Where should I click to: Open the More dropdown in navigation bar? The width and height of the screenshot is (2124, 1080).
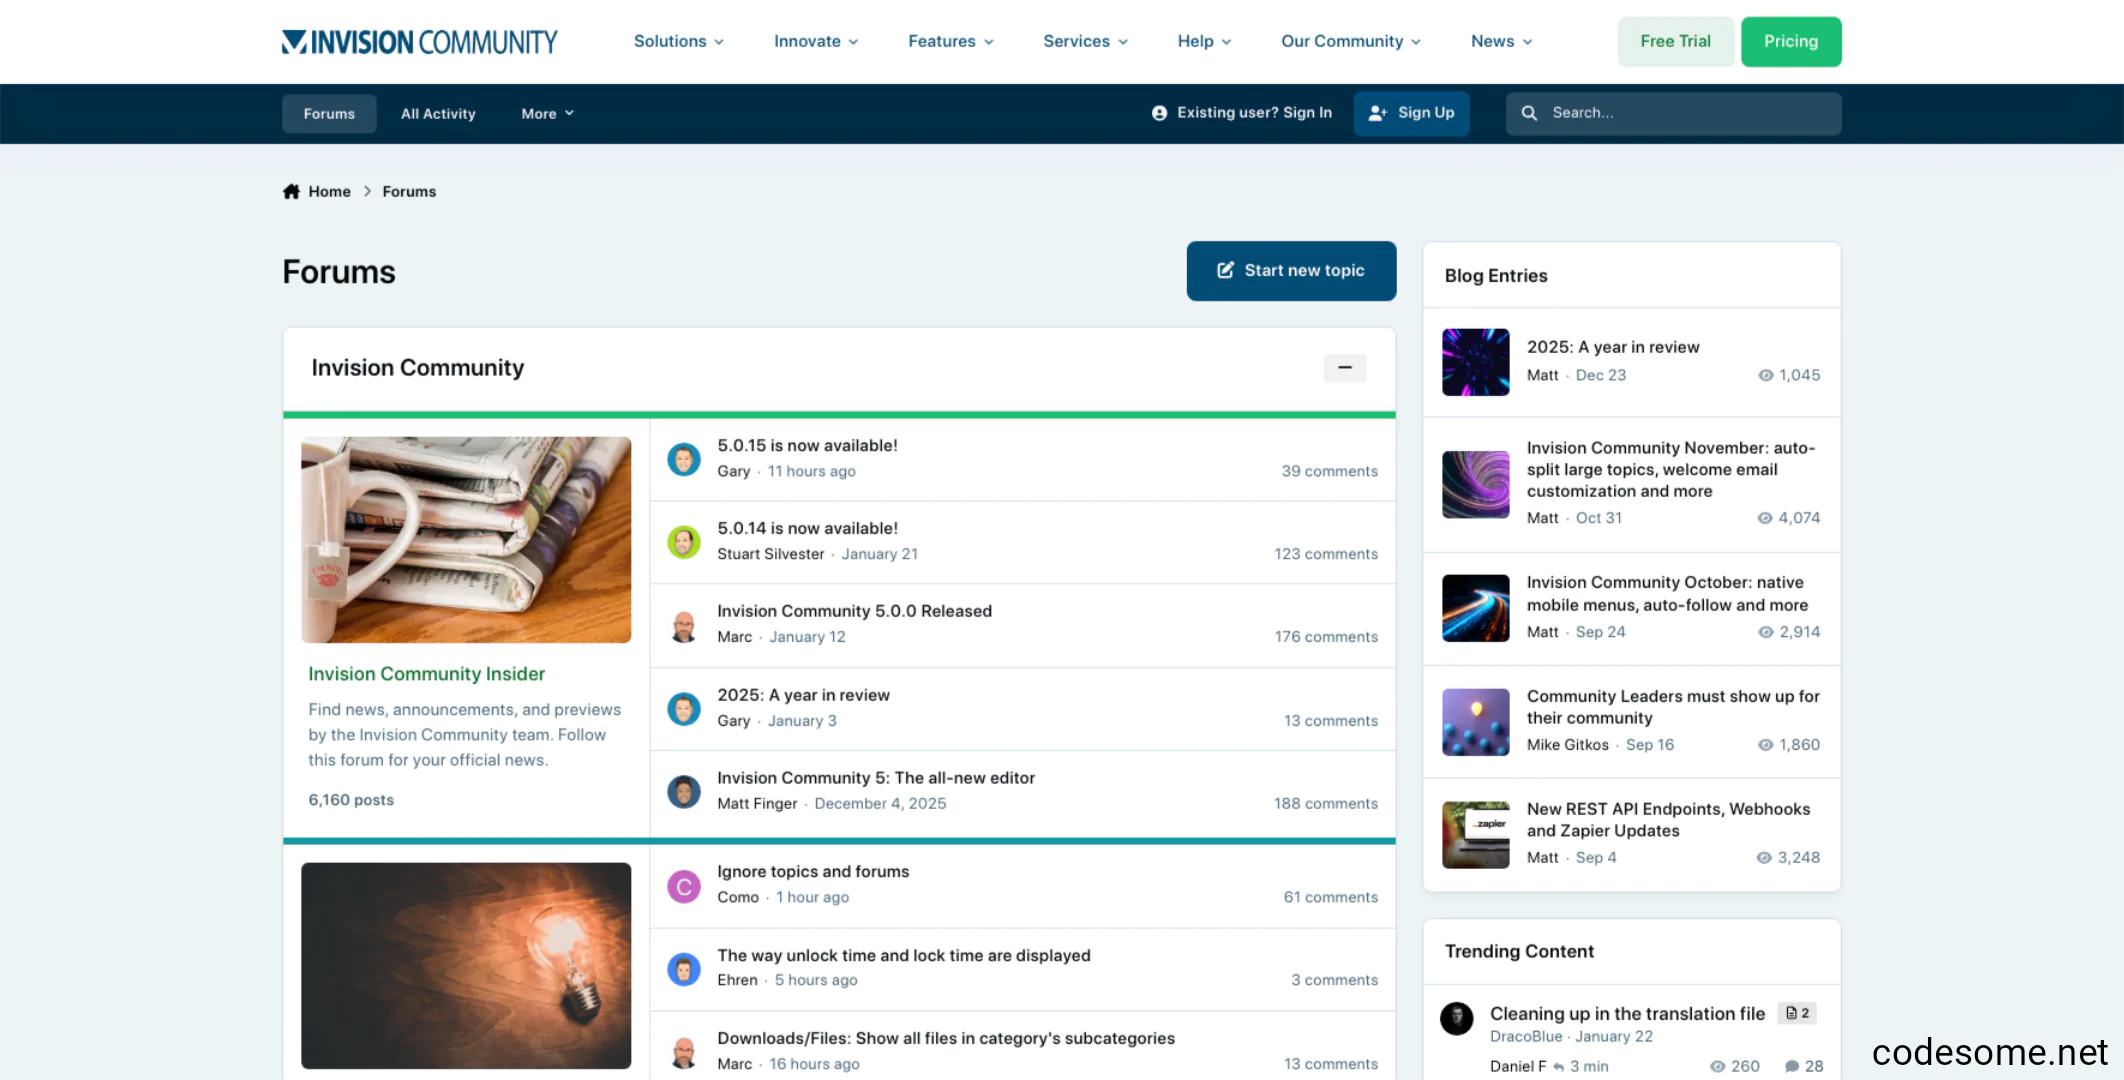coord(547,114)
